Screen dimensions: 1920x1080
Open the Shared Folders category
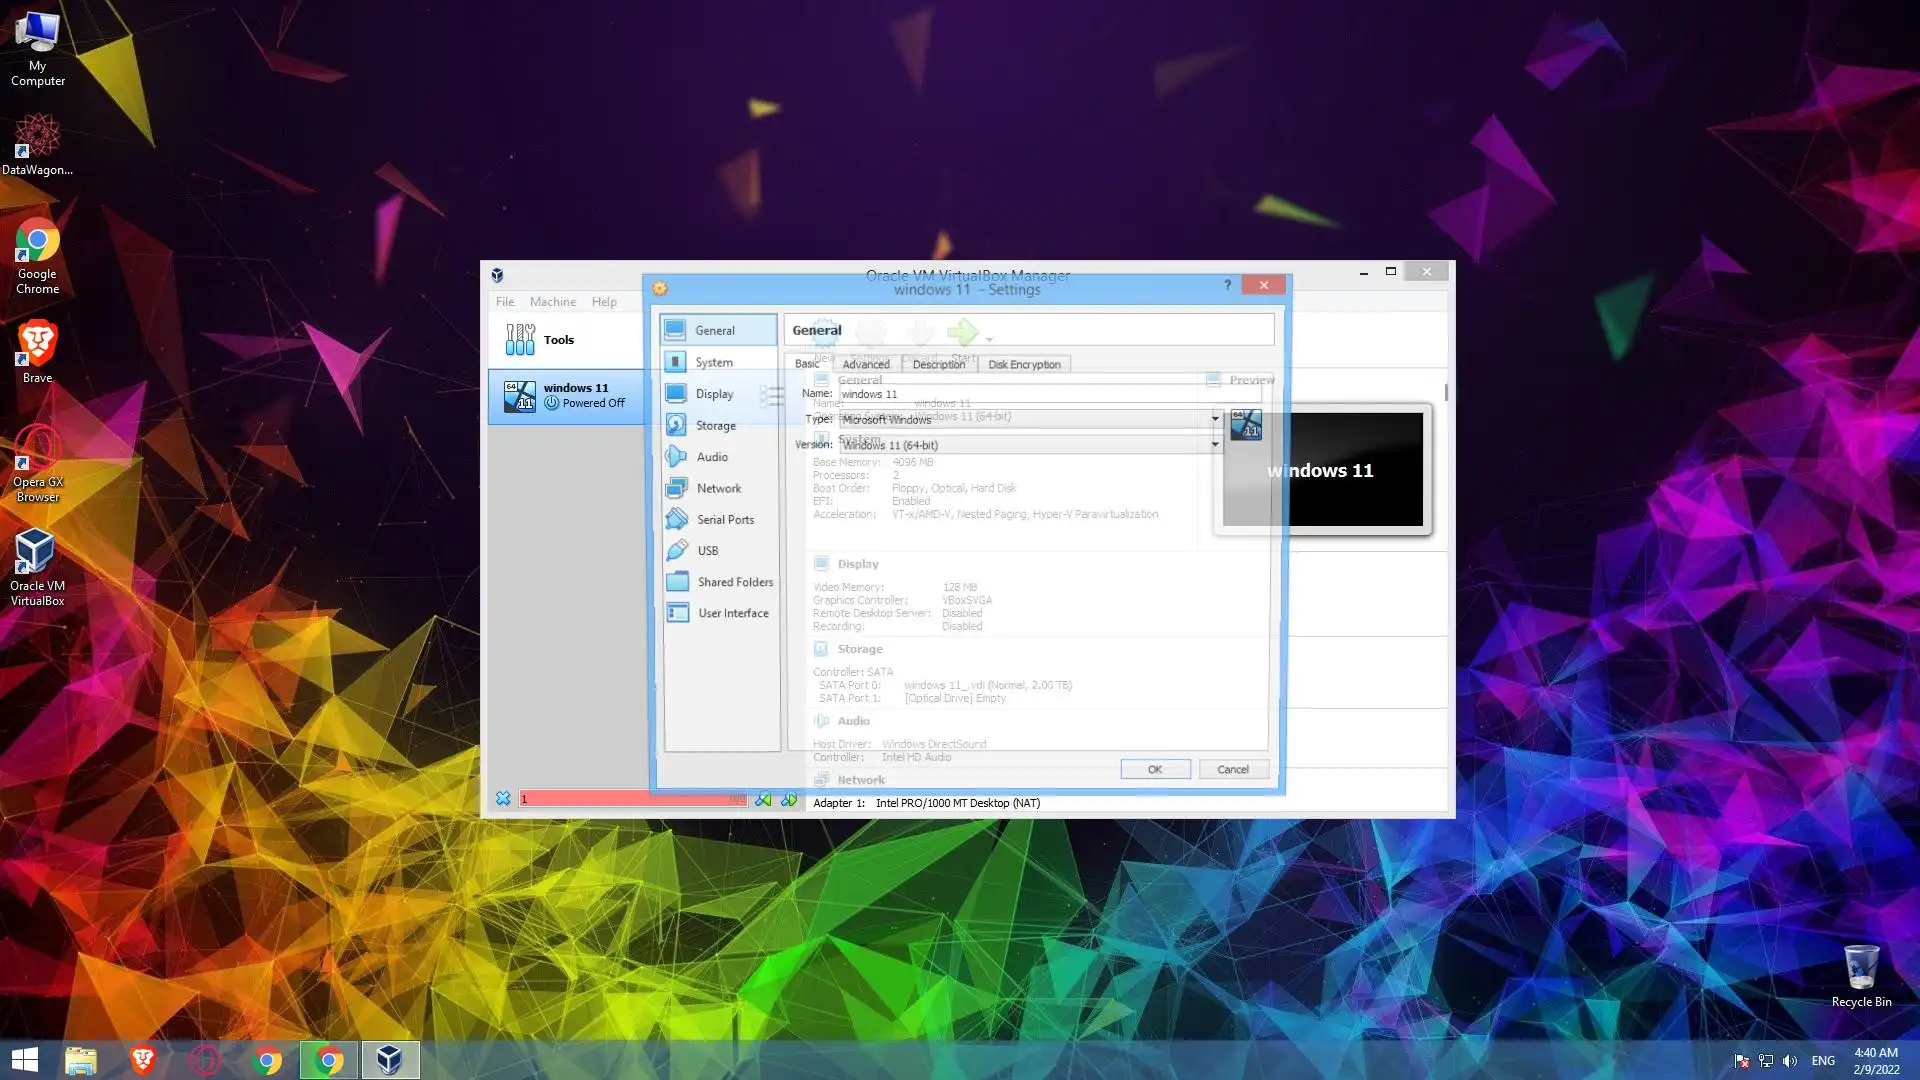click(x=734, y=582)
